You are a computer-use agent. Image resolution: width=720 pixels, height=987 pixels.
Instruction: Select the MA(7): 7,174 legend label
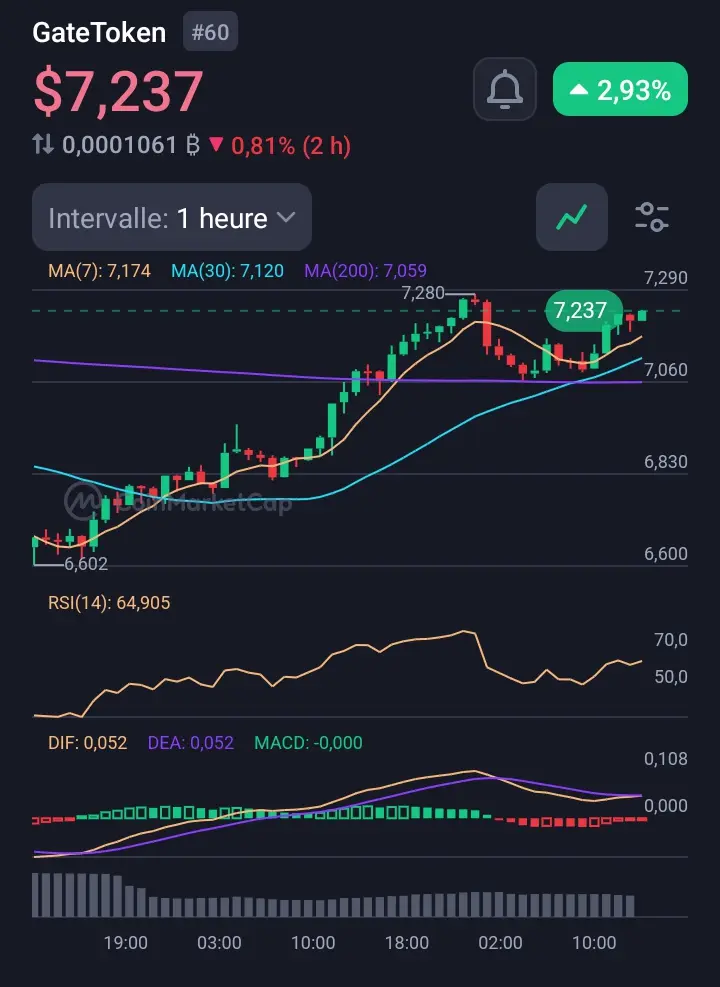(x=99, y=271)
